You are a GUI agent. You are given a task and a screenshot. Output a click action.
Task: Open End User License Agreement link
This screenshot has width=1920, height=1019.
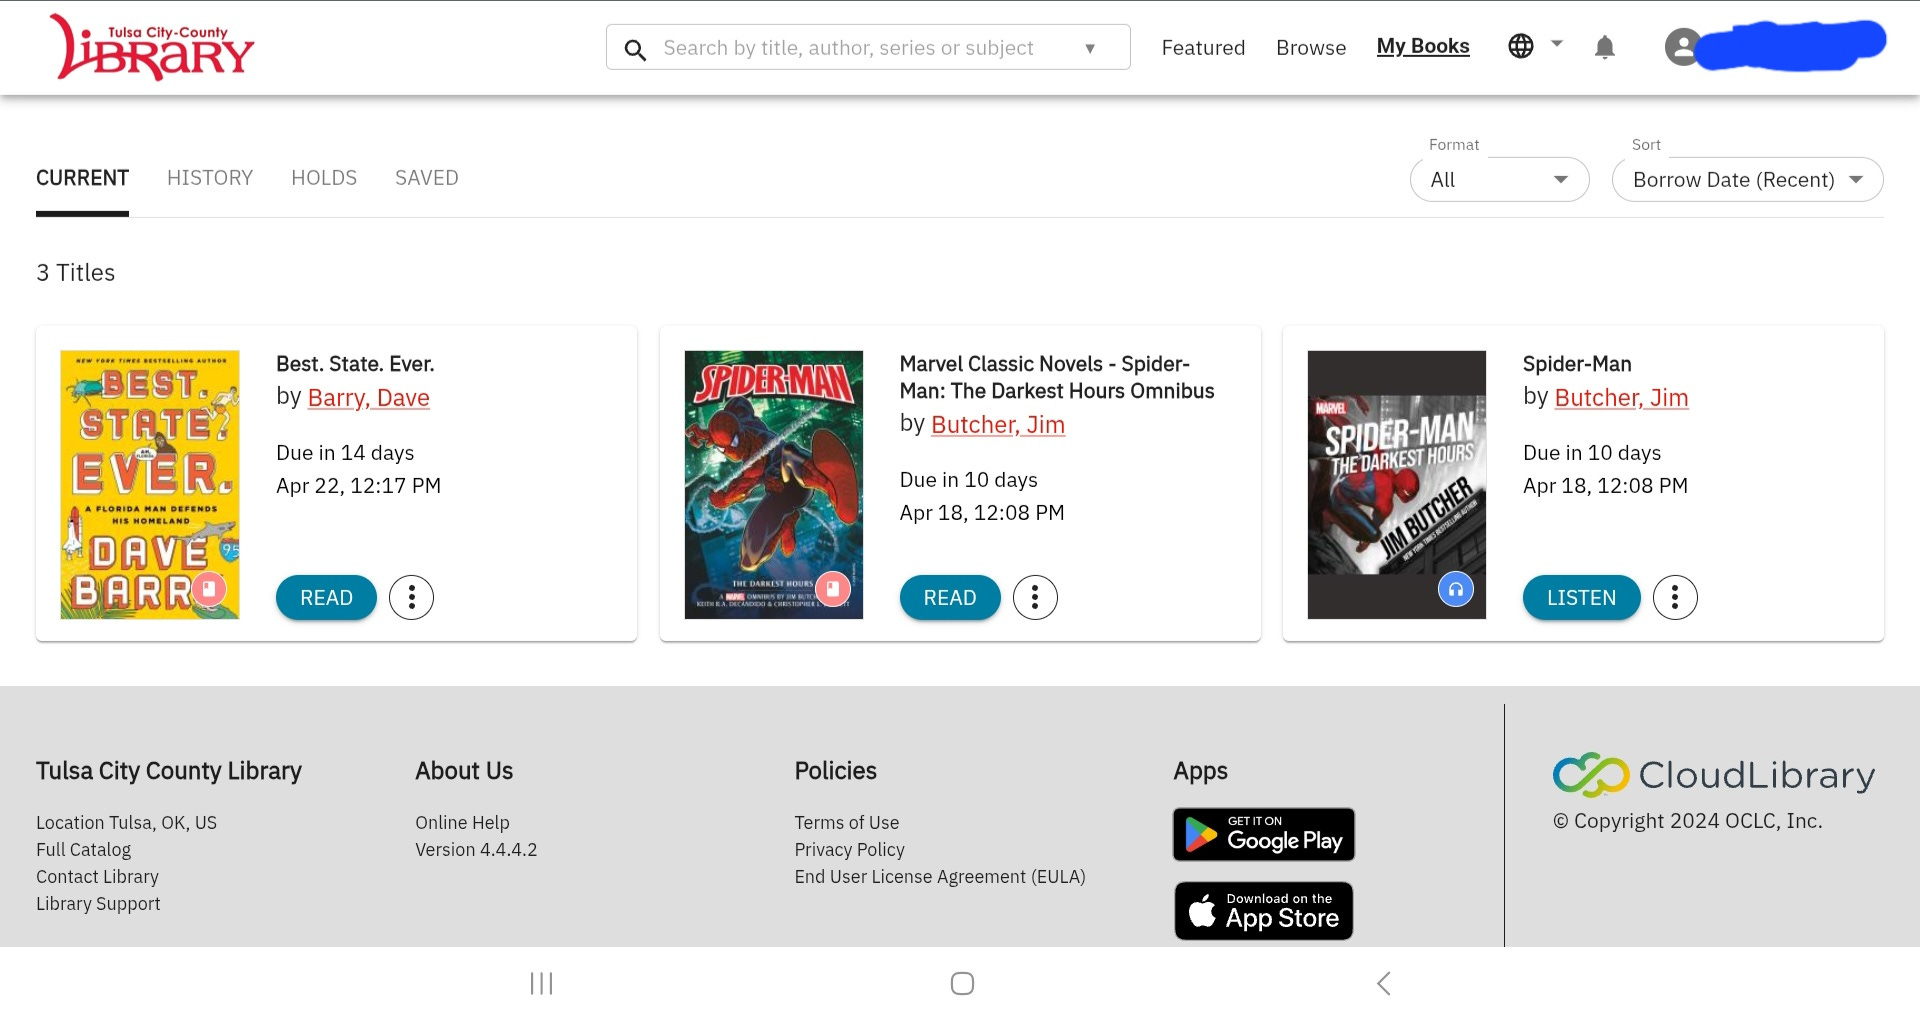(x=939, y=877)
